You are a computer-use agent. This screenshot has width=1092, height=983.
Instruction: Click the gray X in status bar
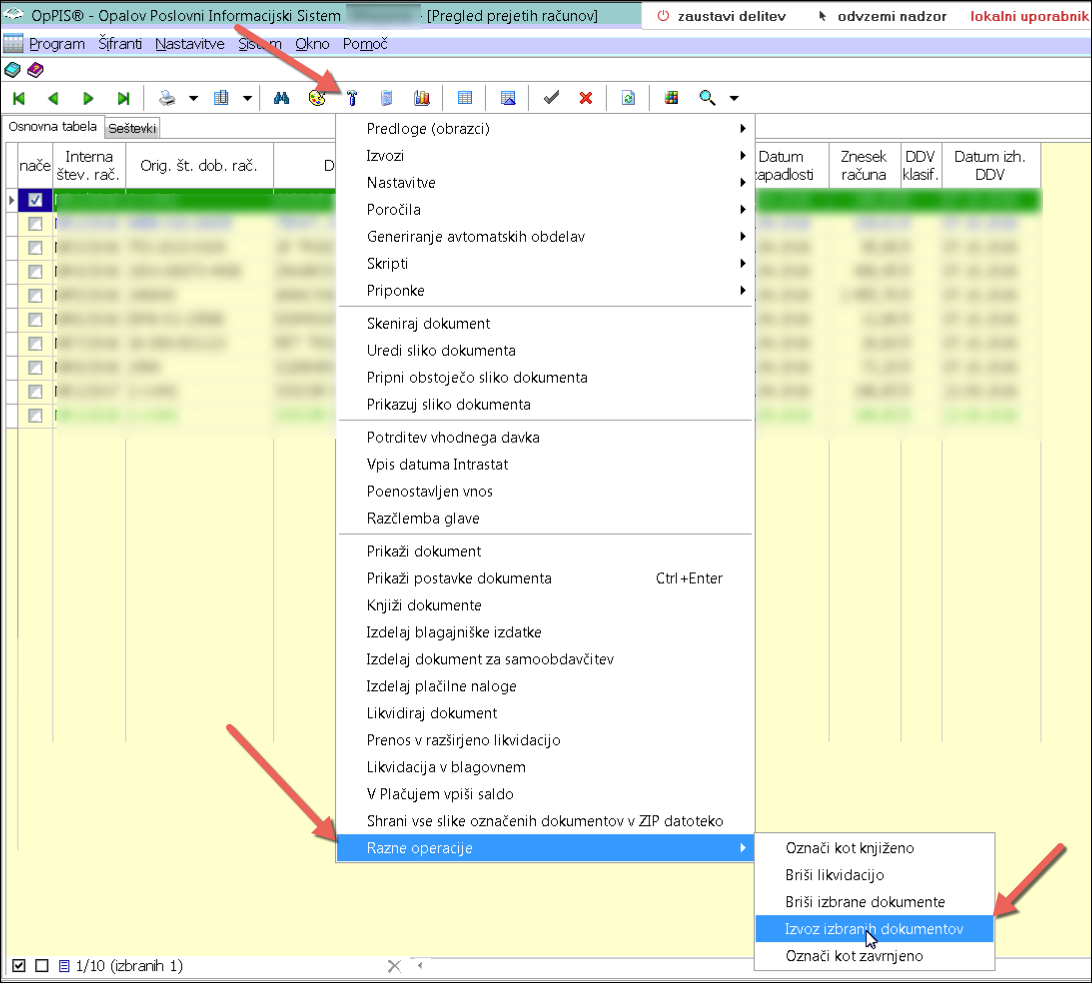pyautogui.click(x=394, y=966)
